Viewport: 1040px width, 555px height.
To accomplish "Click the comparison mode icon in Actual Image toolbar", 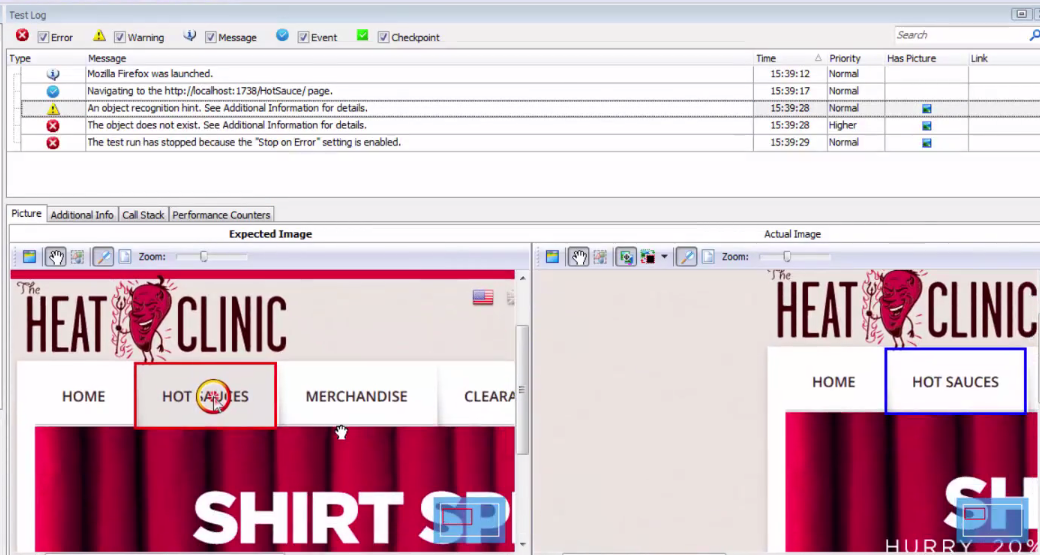I will [x=648, y=257].
